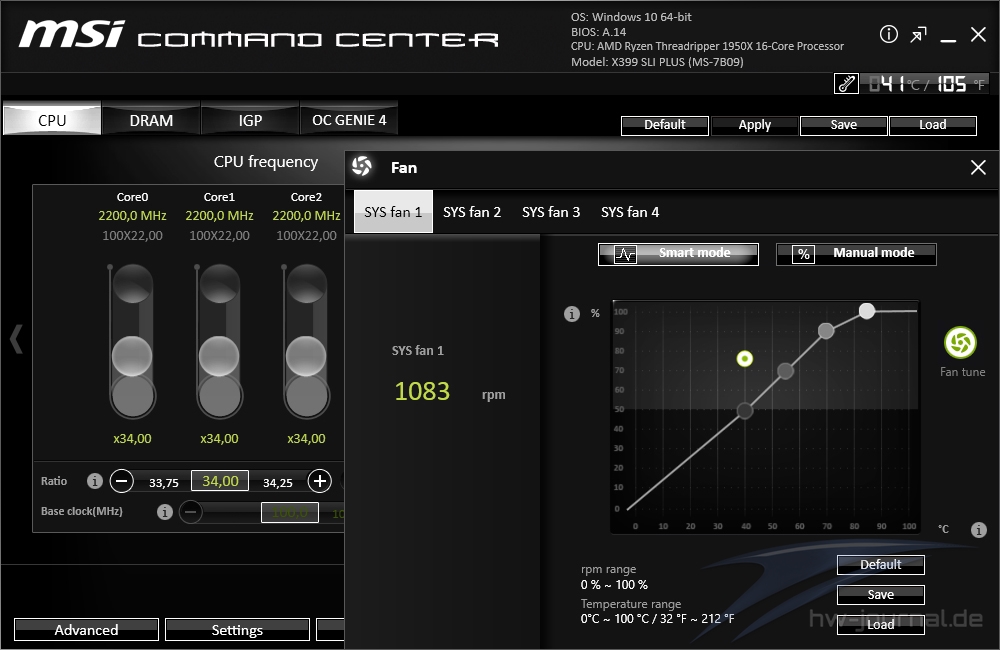Click the Temperature range values text
The height and width of the screenshot is (650, 1000).
coord(658,619)
